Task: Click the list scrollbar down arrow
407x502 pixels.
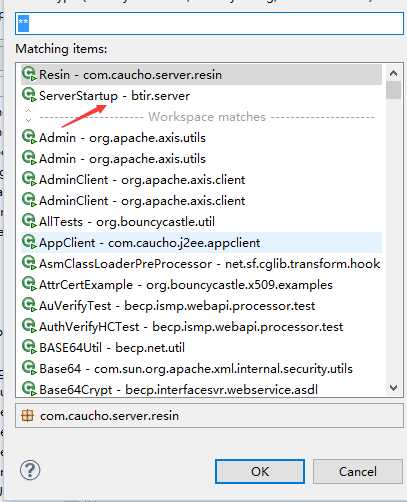Action: pyautogui.click(x=393, y=388)
